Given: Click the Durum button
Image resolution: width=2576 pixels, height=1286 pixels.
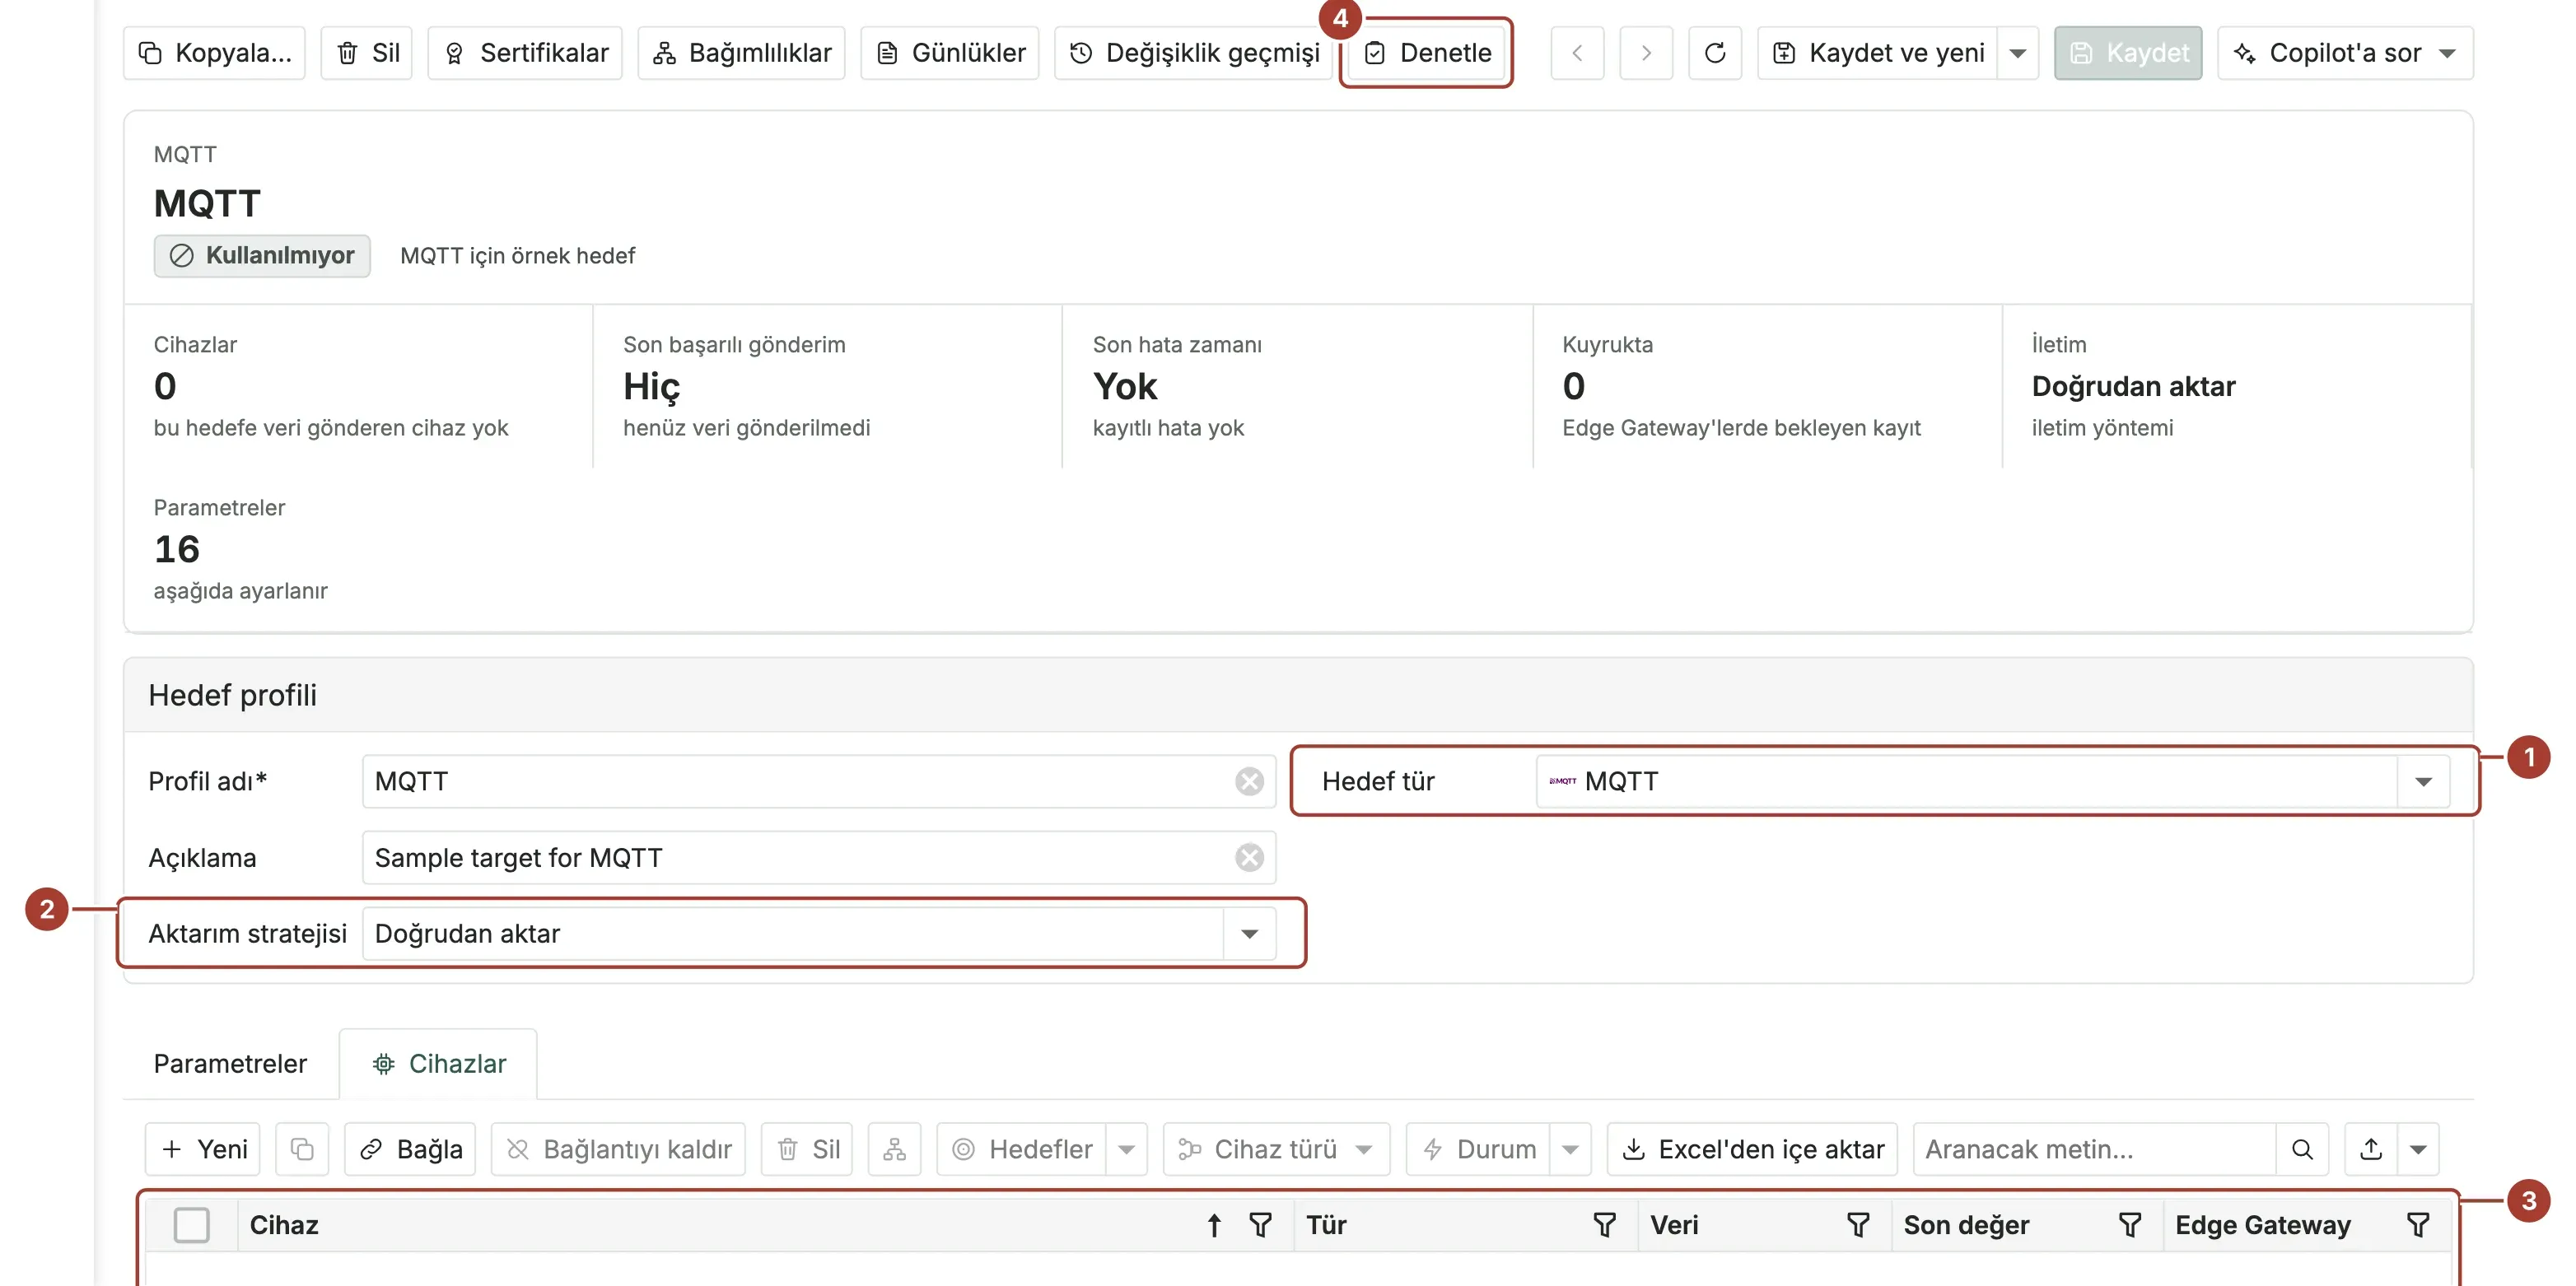Looking at the screenshot, I should point(1478,1149).
